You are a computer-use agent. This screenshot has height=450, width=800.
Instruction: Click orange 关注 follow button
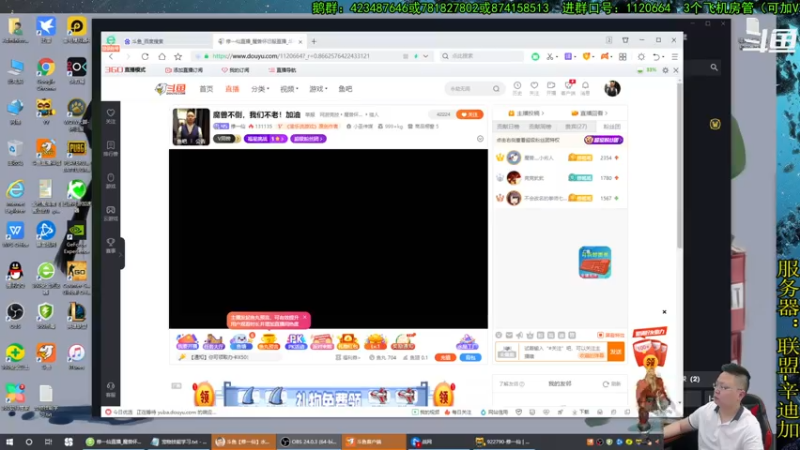(x=469, y=114)
